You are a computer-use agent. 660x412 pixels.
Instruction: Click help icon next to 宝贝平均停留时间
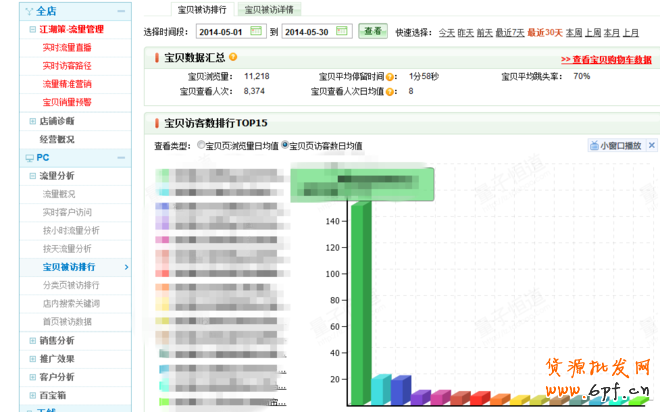390,76
